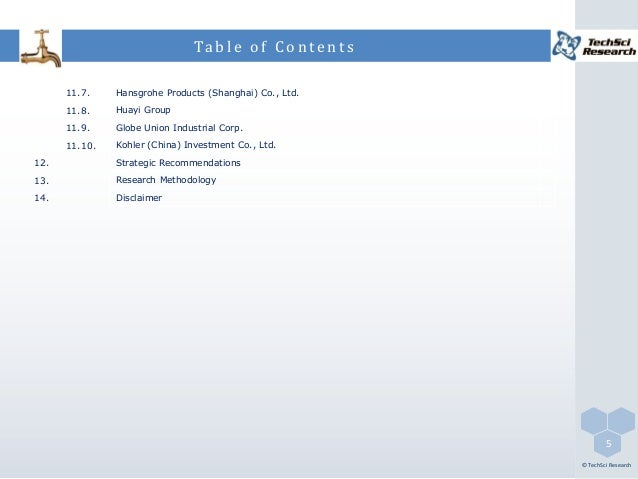Image resolution: width=638 pixels, height=479 pixels.
Task: Click section number 11.9.
Action: 78,128
